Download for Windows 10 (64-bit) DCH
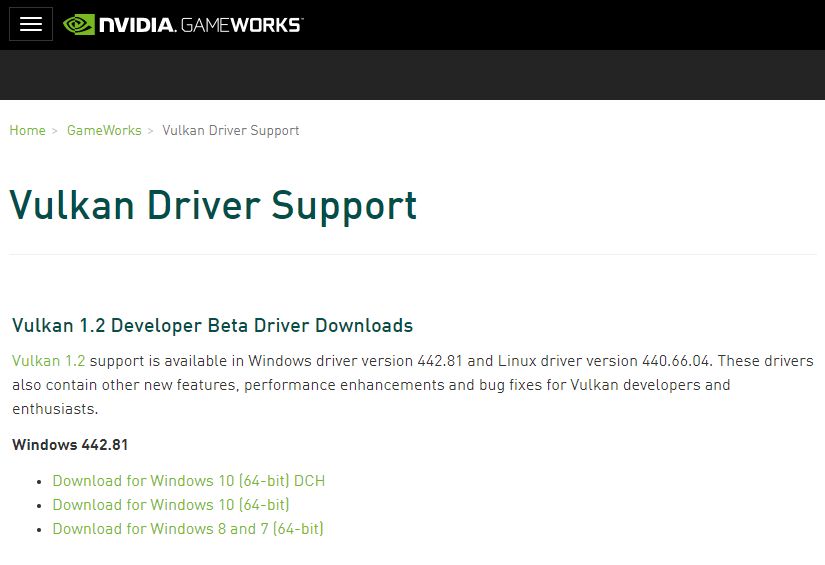Viewport: 825px width, 565px height. [189, 481]
